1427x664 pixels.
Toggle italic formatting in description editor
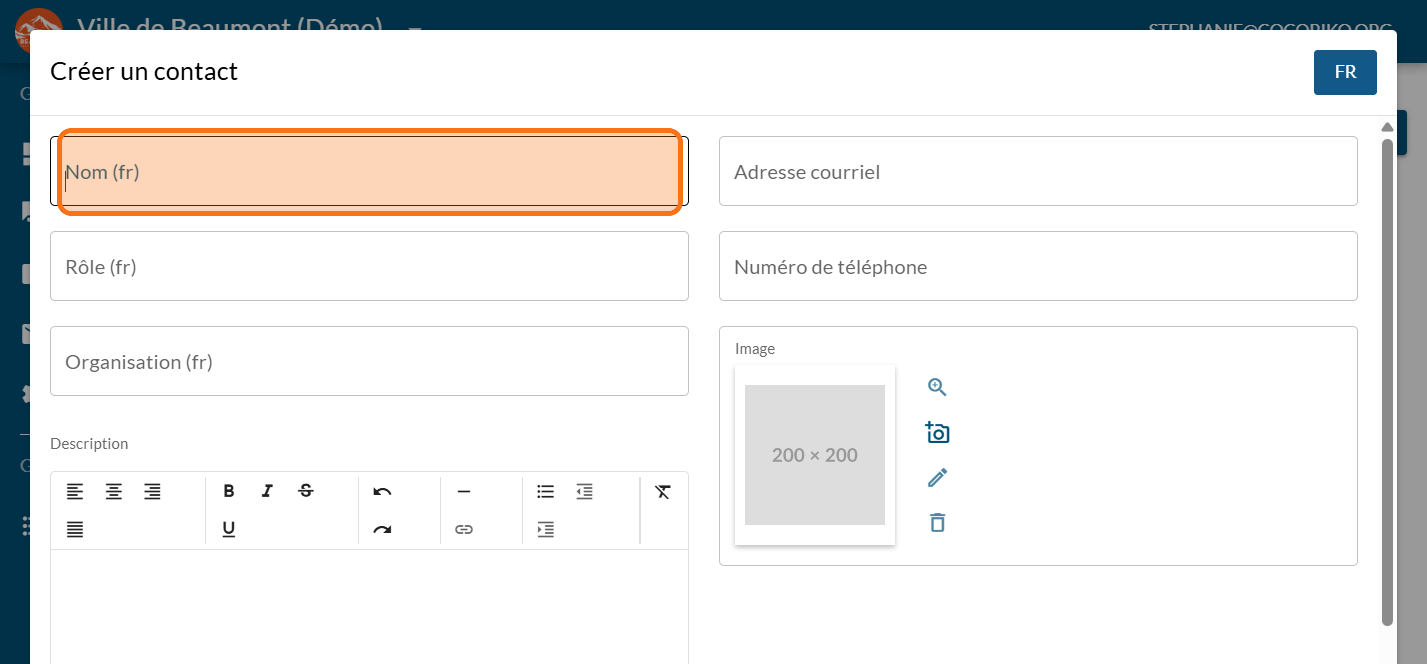click(267, 491)
